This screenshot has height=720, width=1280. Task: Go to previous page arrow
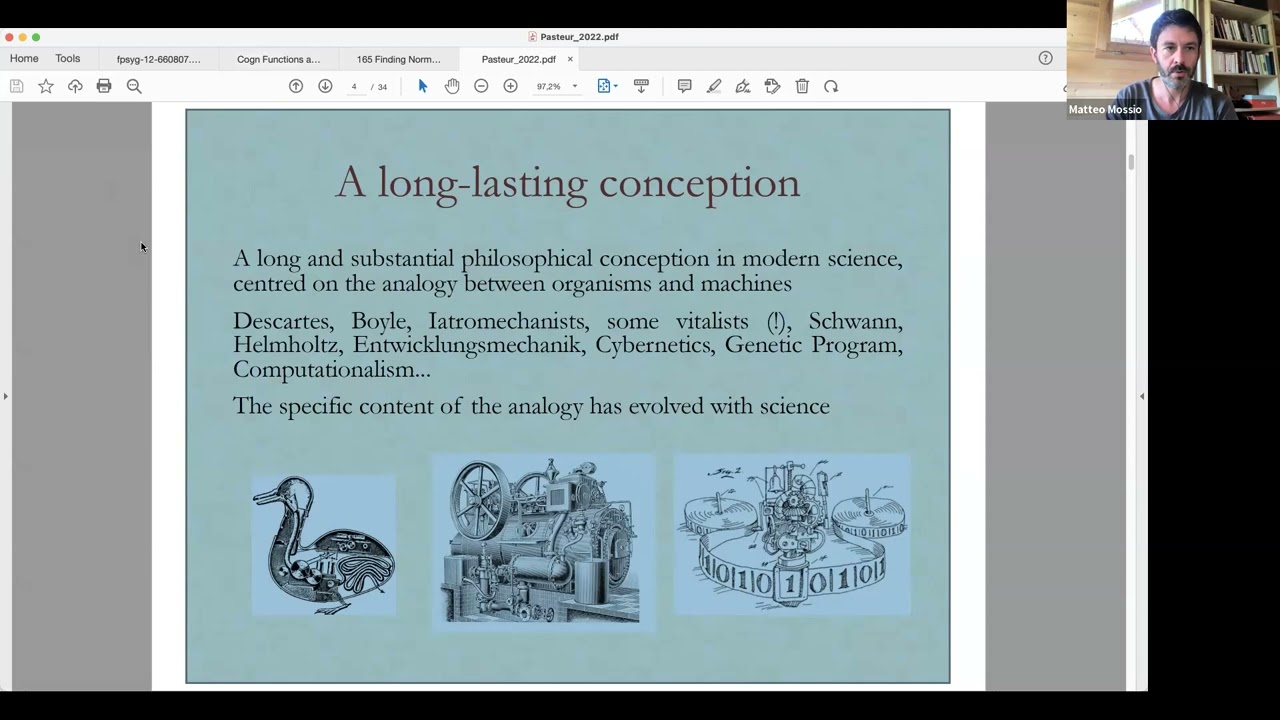point(296,87)
